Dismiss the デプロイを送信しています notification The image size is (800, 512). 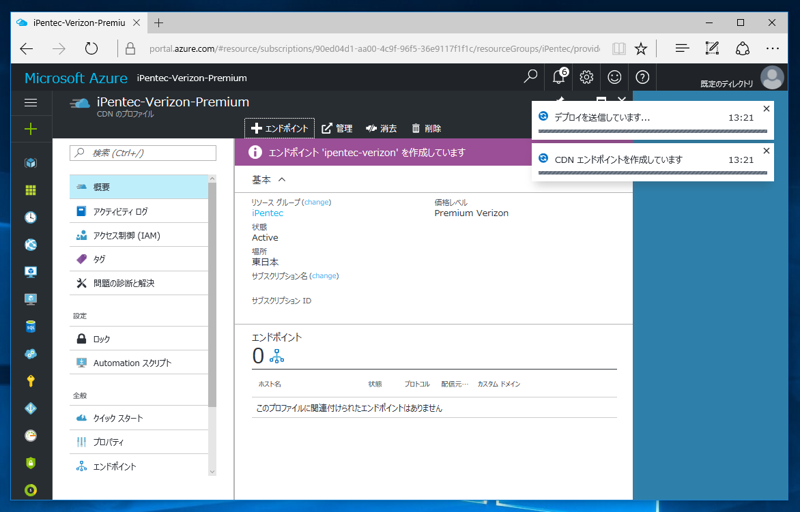[x=766, y=109]
